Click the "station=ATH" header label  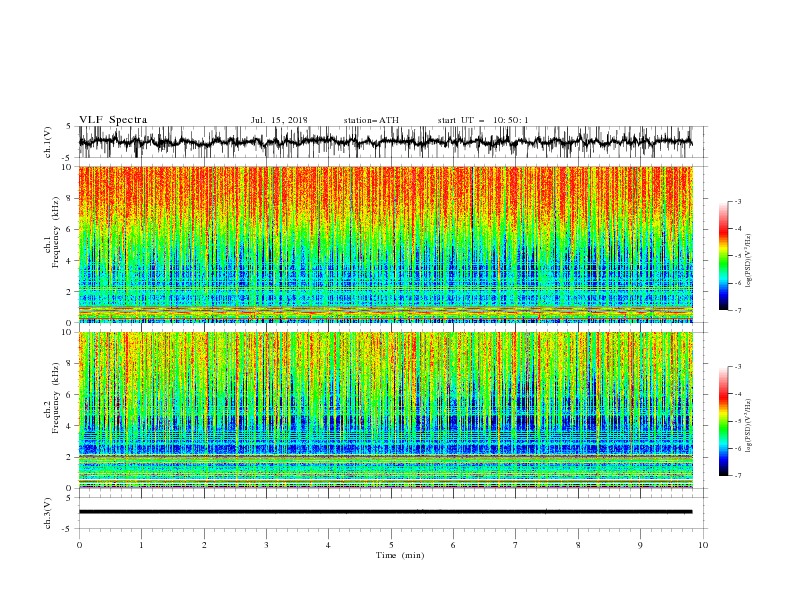pyautogui.click(x=371, y=120)
